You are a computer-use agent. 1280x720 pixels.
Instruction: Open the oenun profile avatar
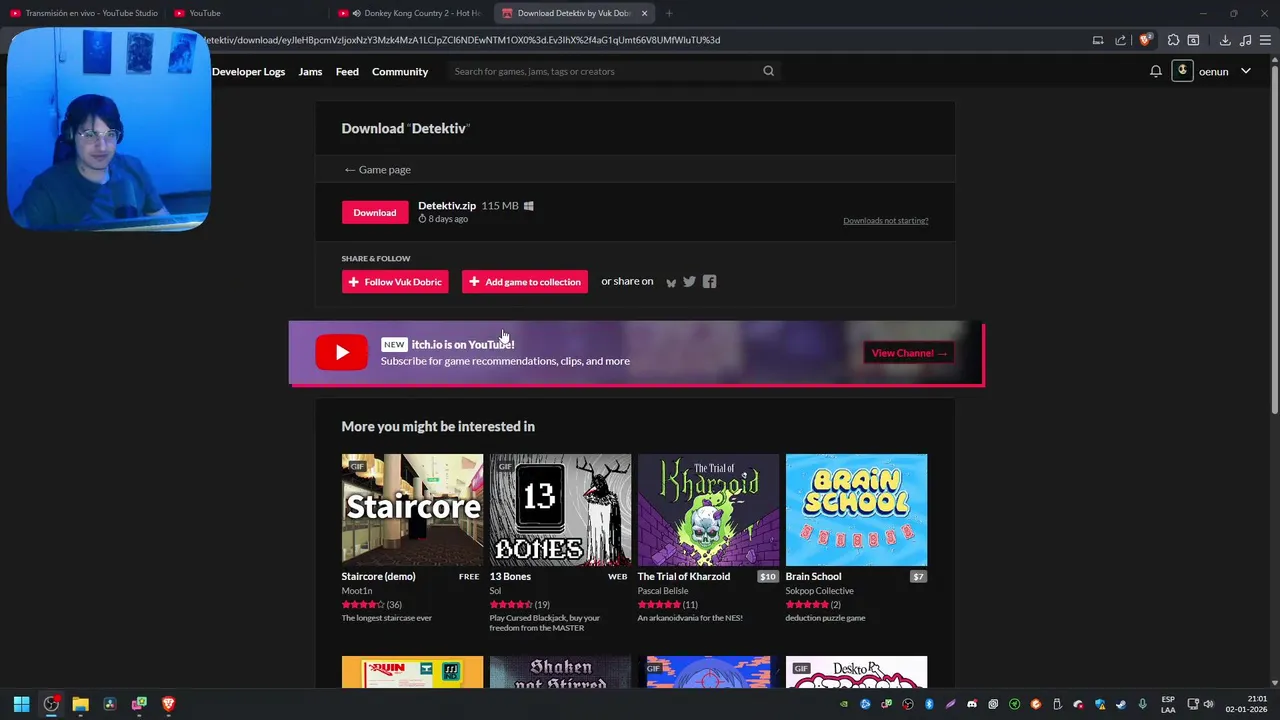click(1182, 71)
